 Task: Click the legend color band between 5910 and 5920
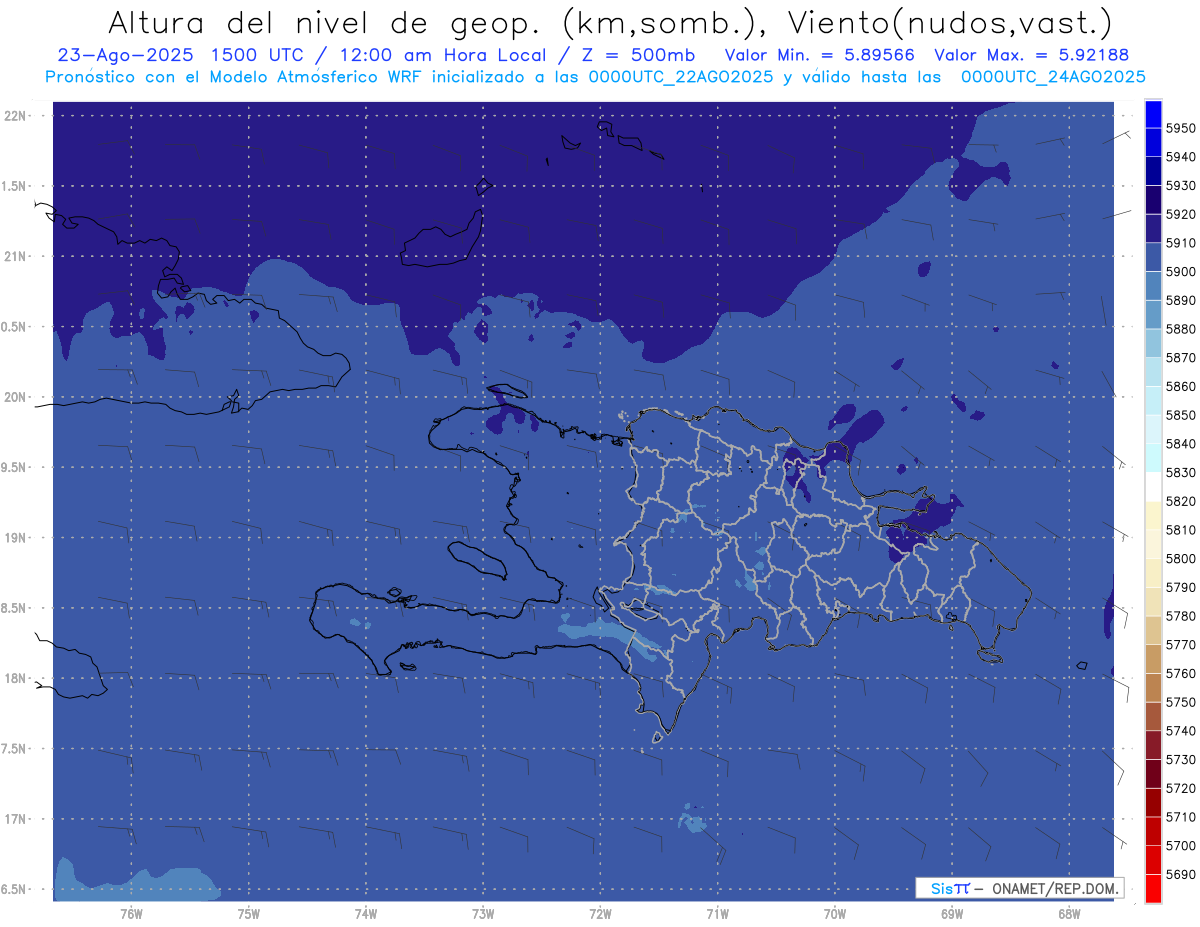(x=1153, y=229)
